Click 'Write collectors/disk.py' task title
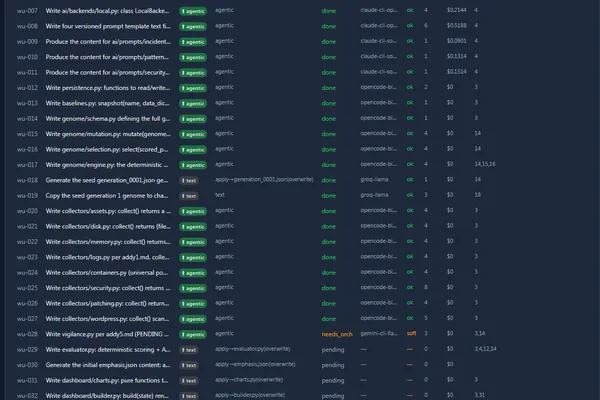The image size is (600, 400). 108,226
